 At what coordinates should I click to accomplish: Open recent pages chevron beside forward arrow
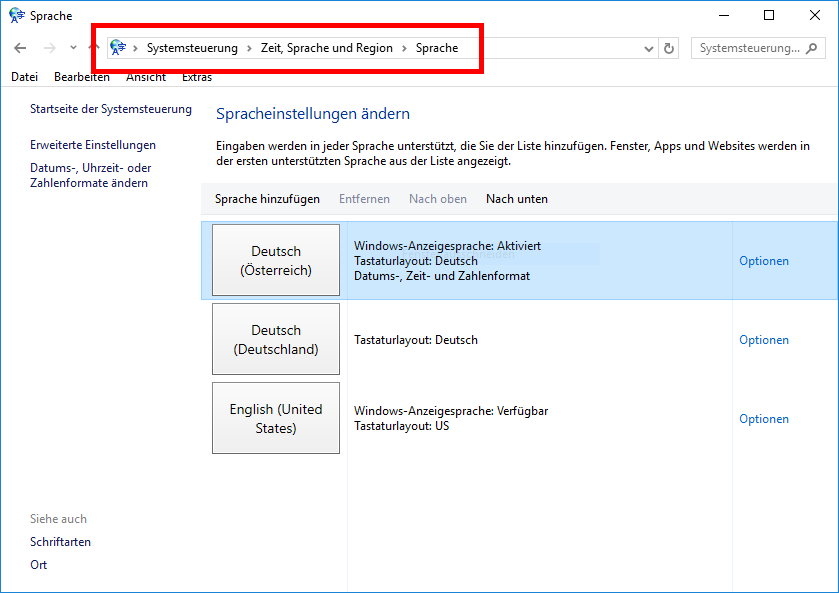coord(71,47)
